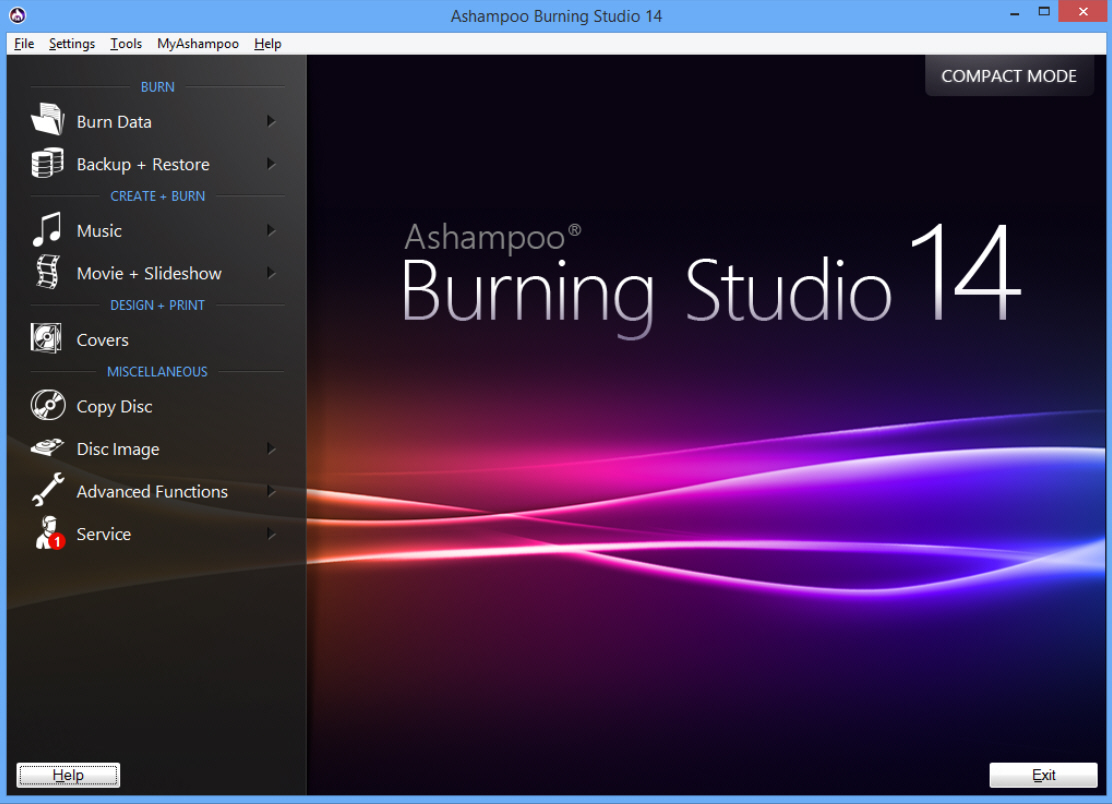
Task: Open the Tools menu
Action: point(126,43)
